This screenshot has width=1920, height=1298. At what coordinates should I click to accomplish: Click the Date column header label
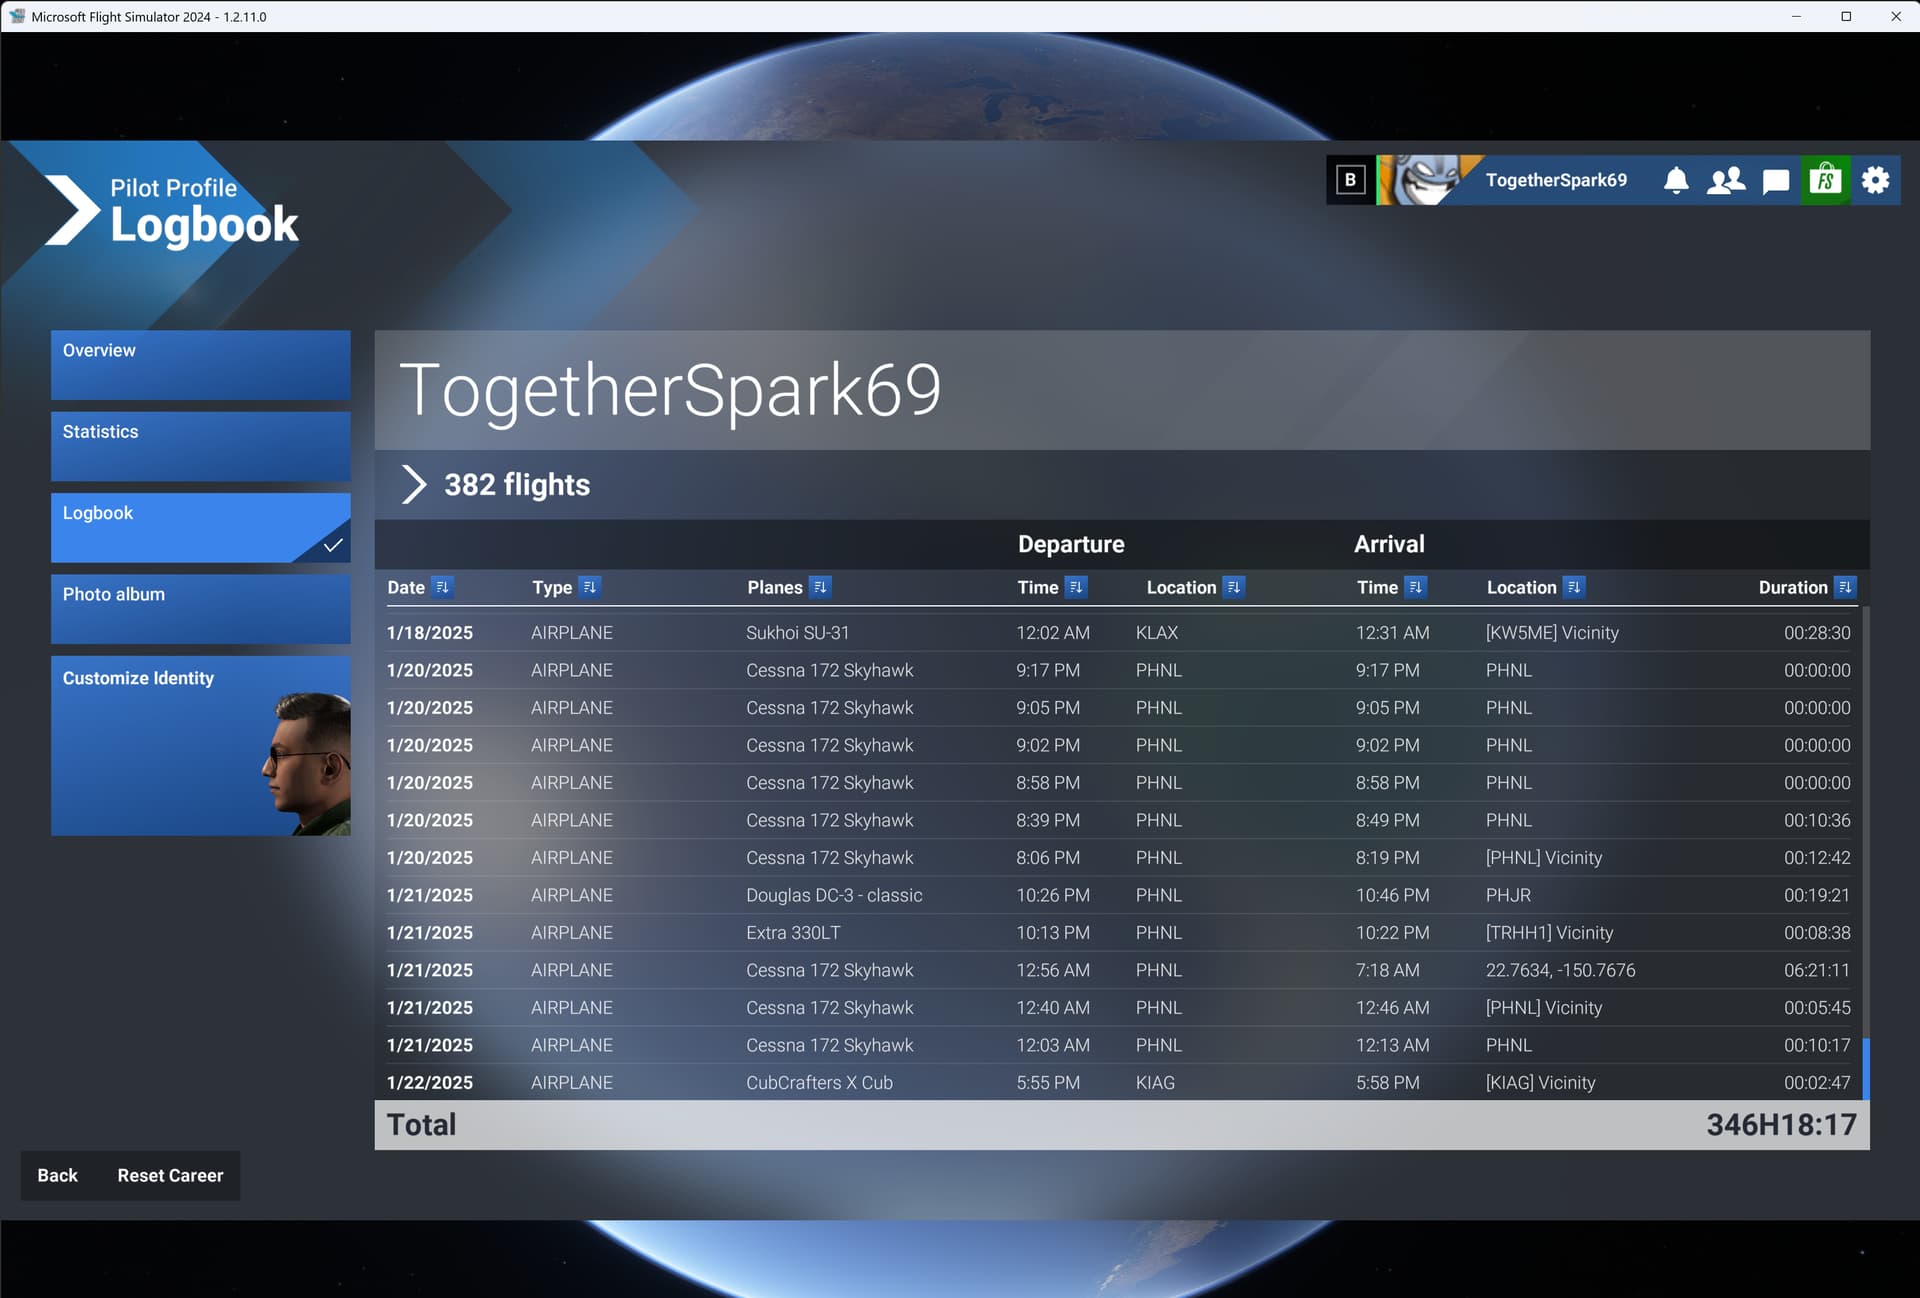point(406,587)
